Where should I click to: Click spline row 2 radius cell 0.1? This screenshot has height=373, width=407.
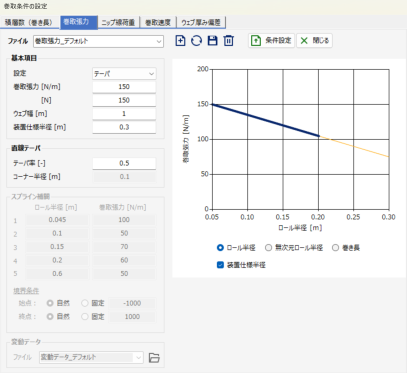57,233
